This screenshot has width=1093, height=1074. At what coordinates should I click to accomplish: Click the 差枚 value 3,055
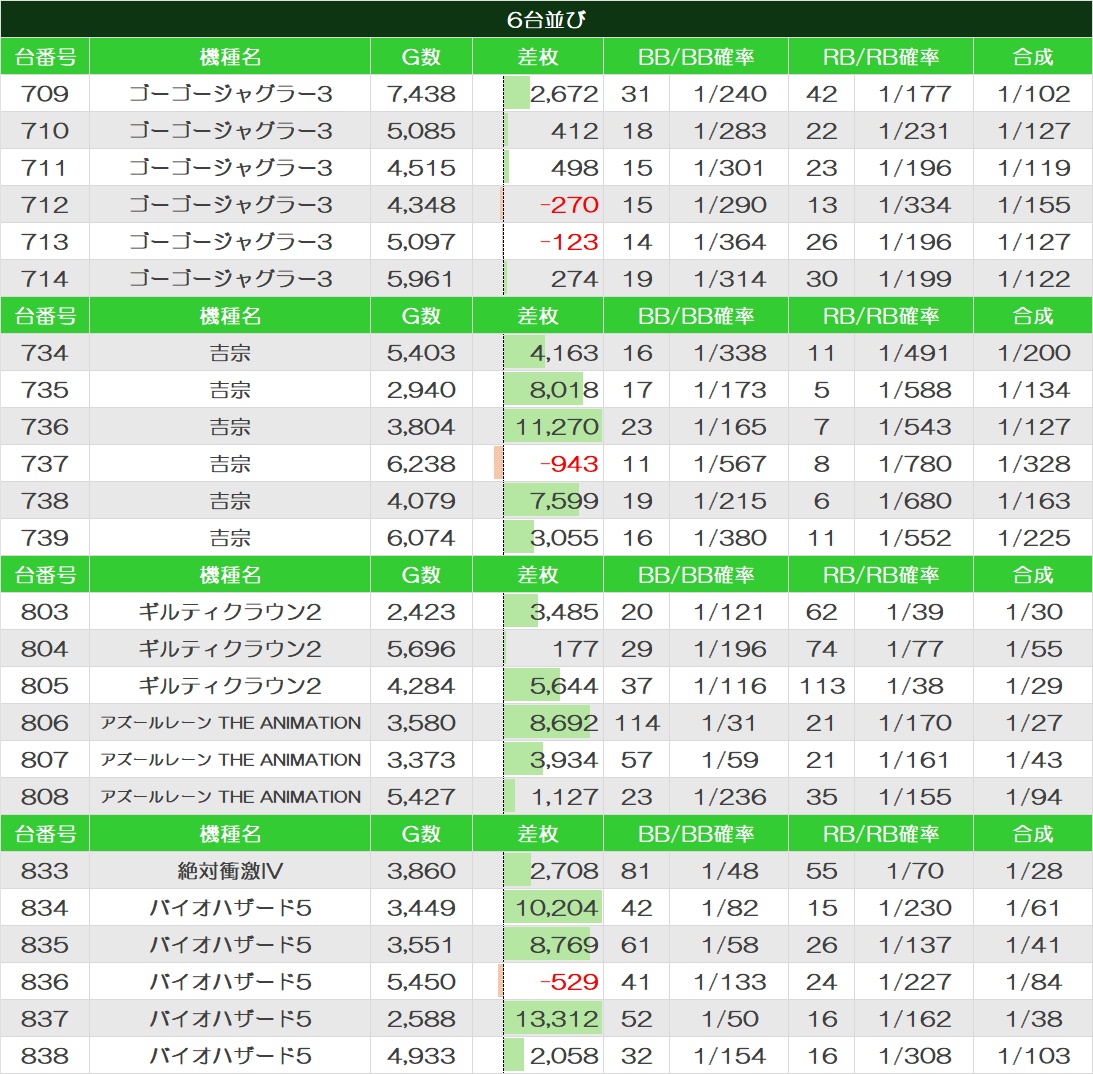(564, 537)
